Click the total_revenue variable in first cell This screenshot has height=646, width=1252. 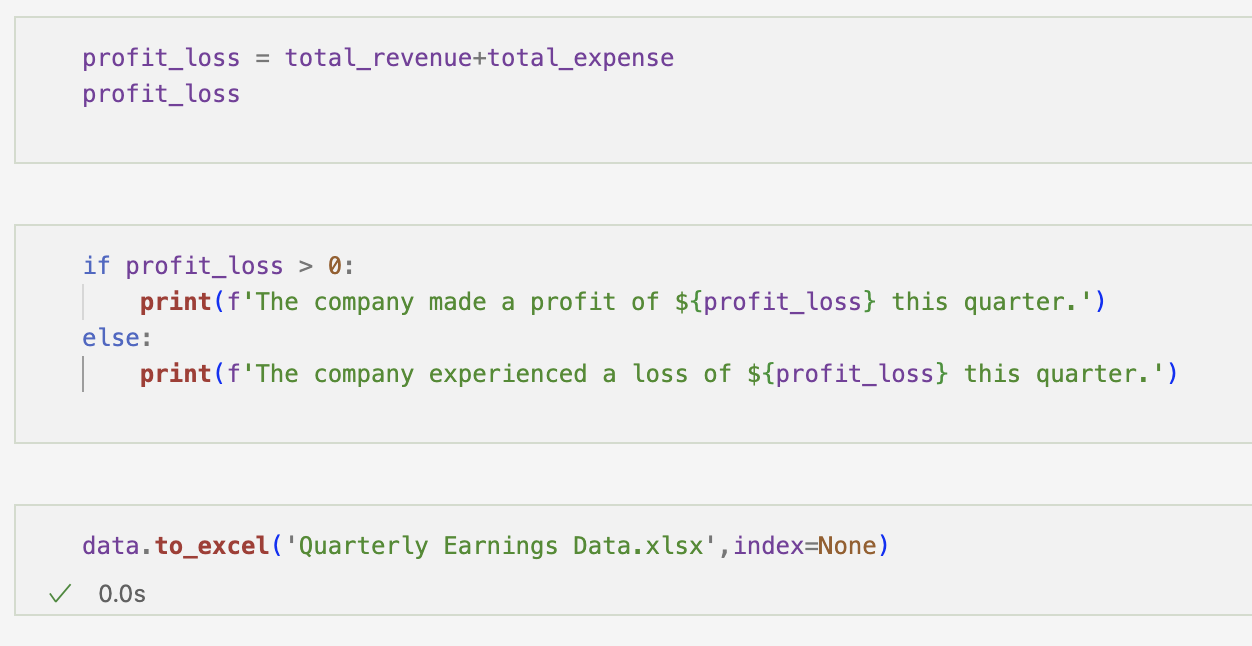(x=379, y=58)
